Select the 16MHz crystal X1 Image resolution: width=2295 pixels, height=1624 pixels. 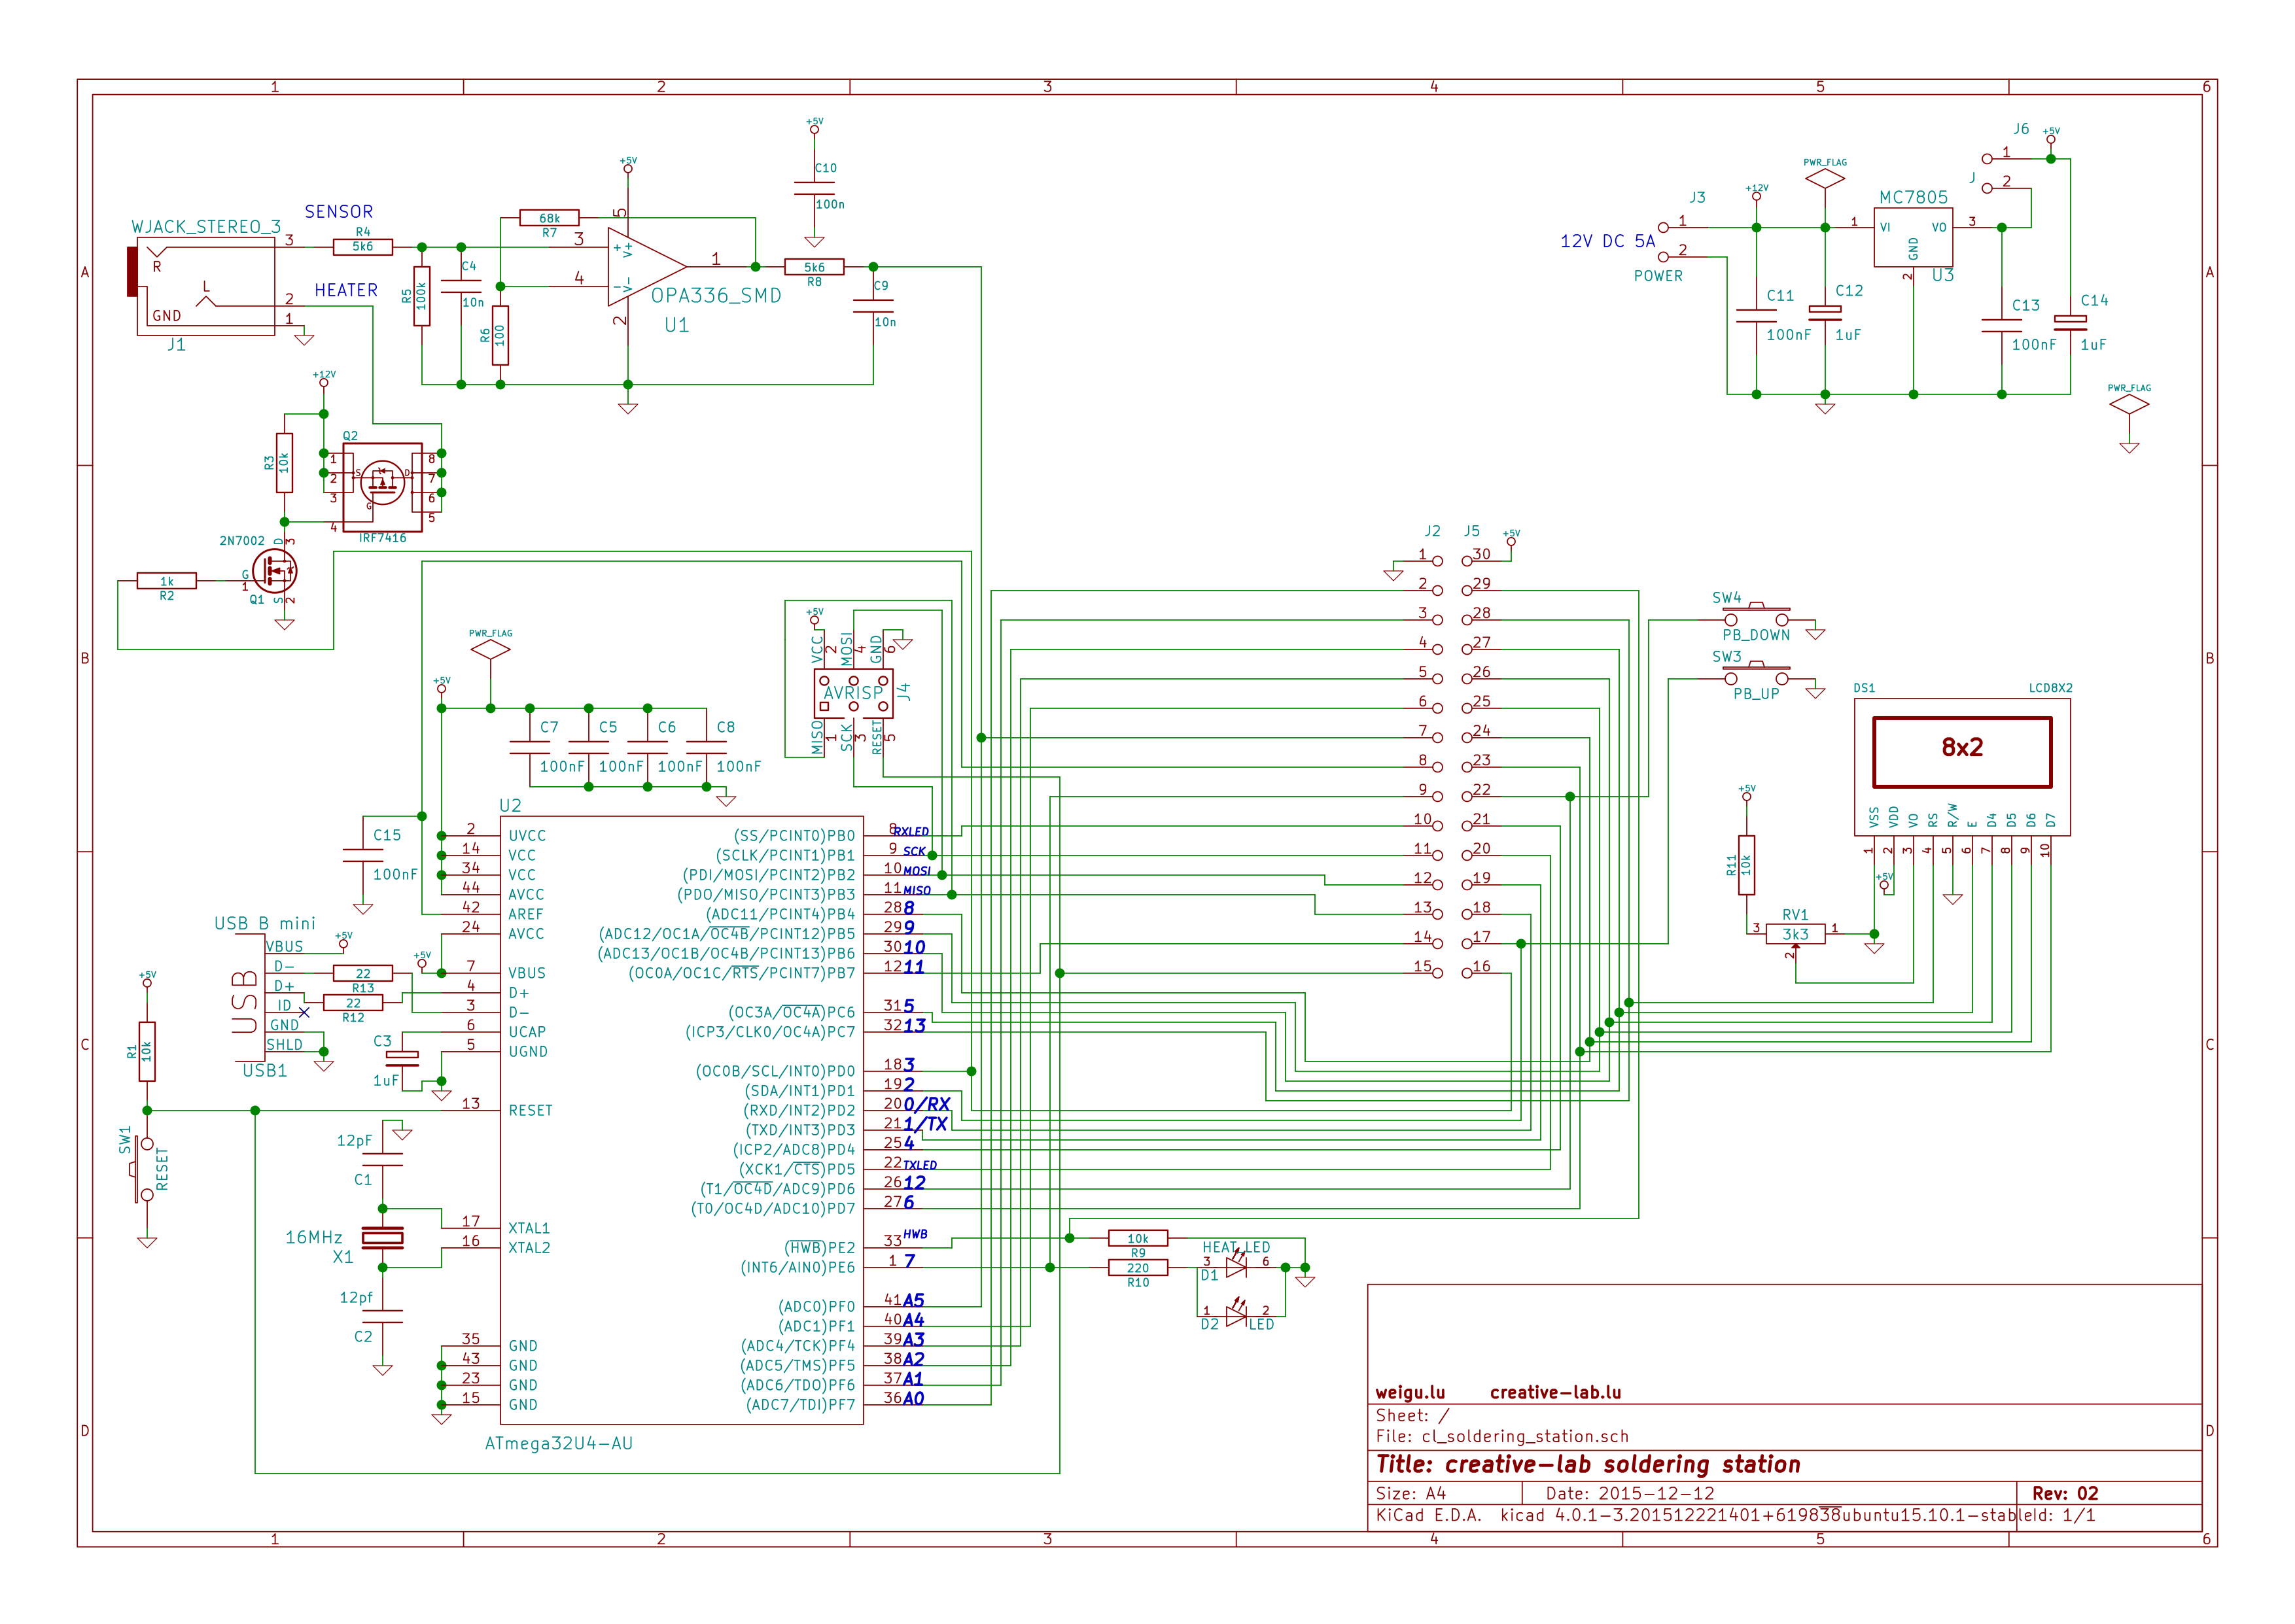point(382,1238)
